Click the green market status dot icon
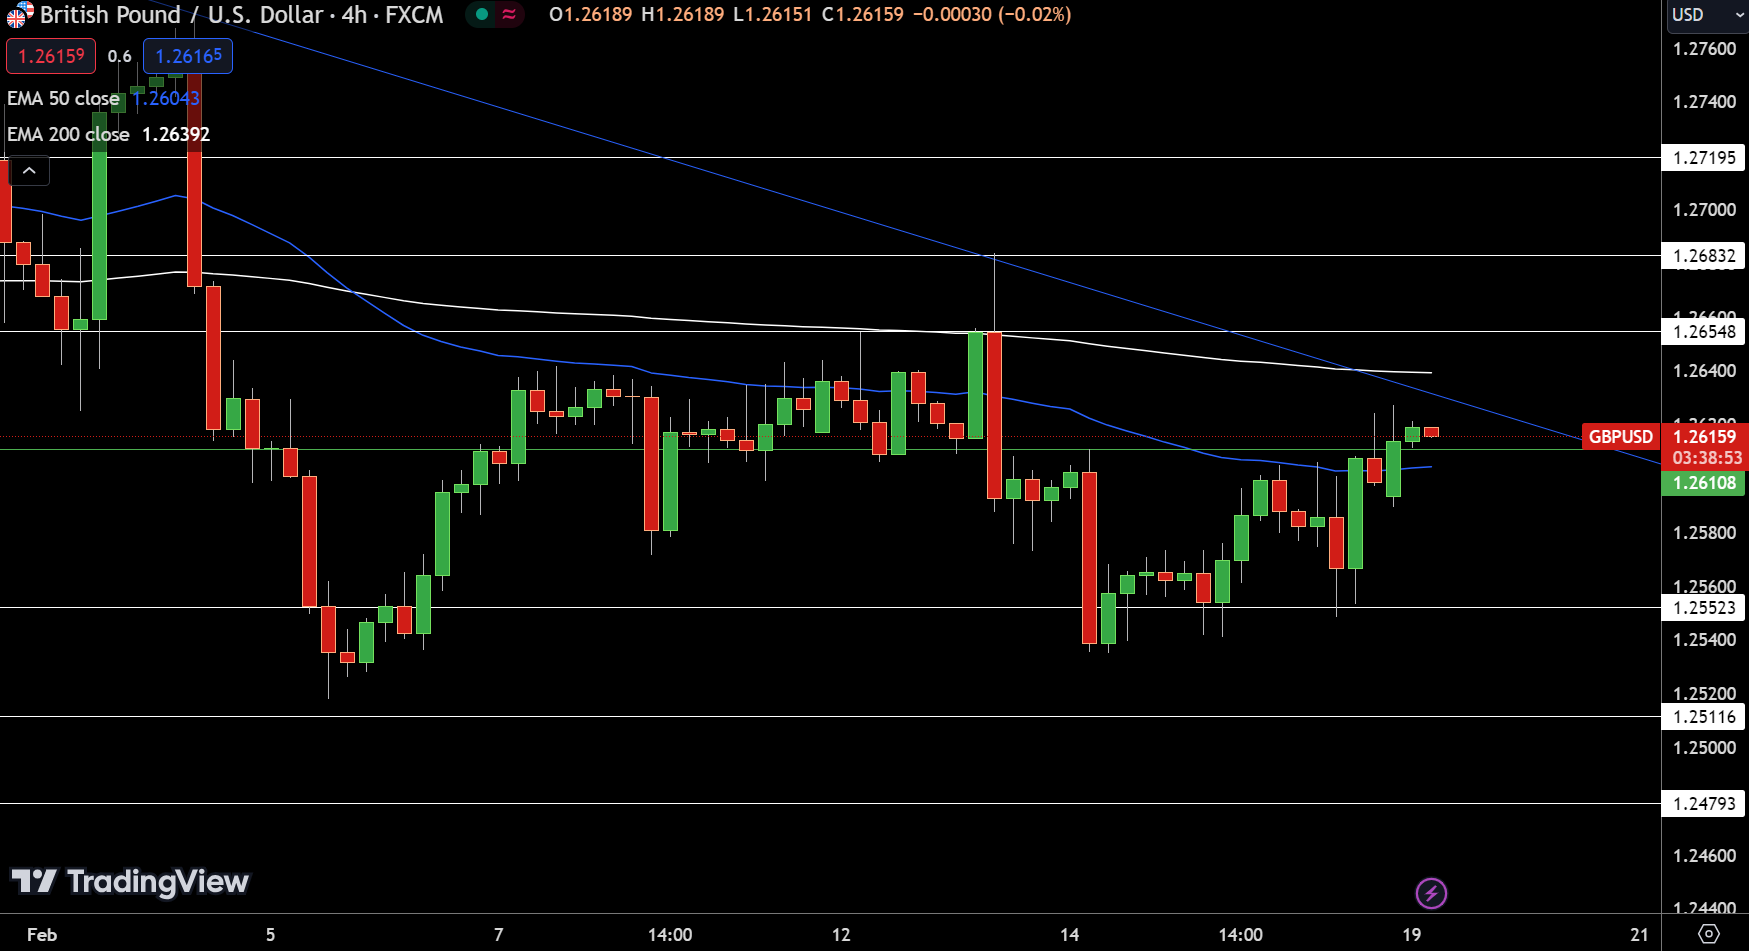 482,15
